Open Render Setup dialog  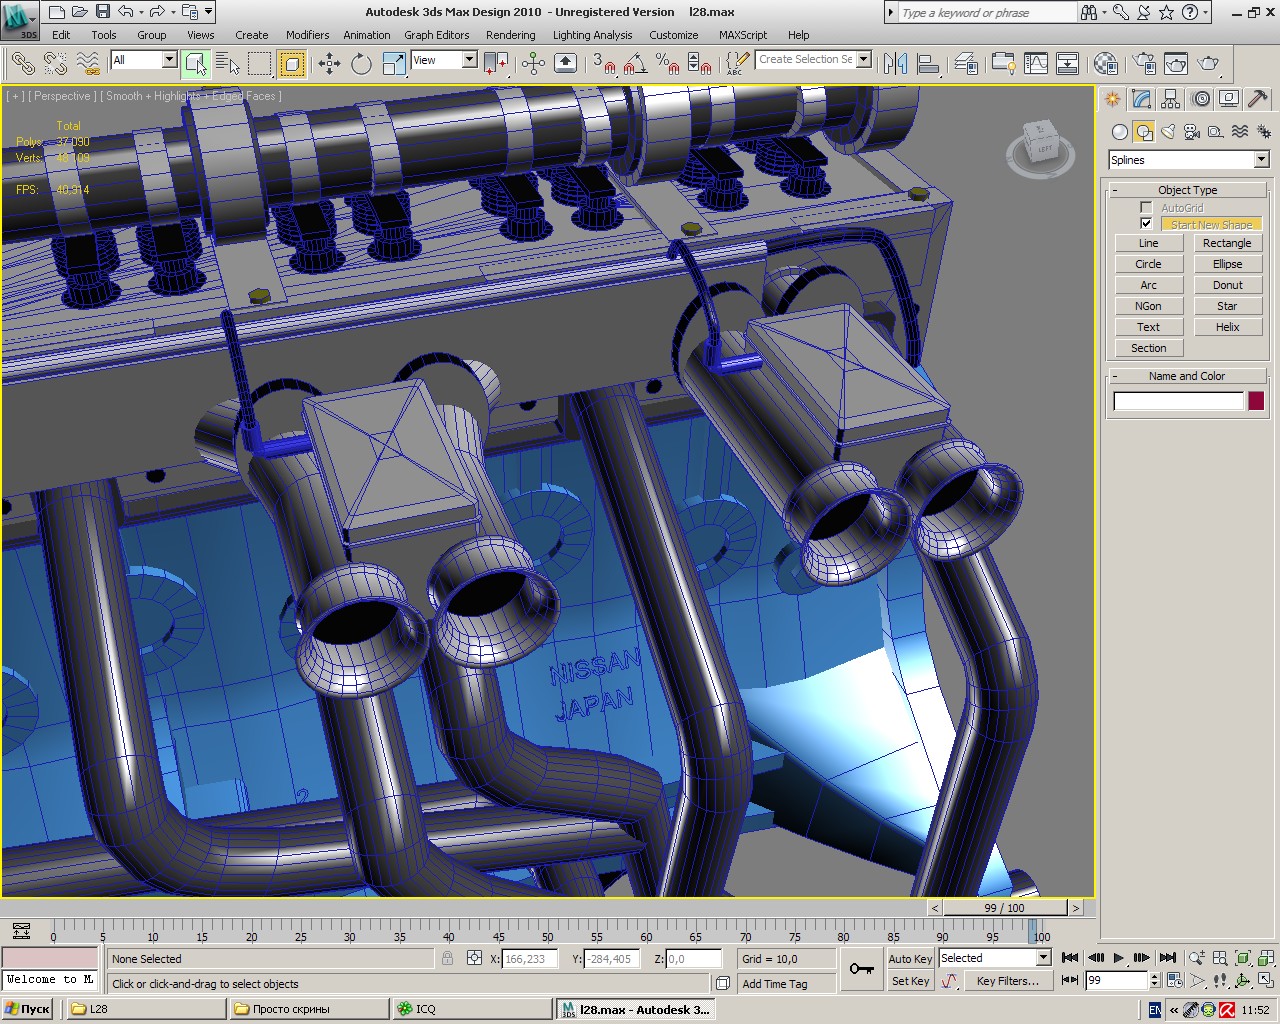coord(1143,64)
